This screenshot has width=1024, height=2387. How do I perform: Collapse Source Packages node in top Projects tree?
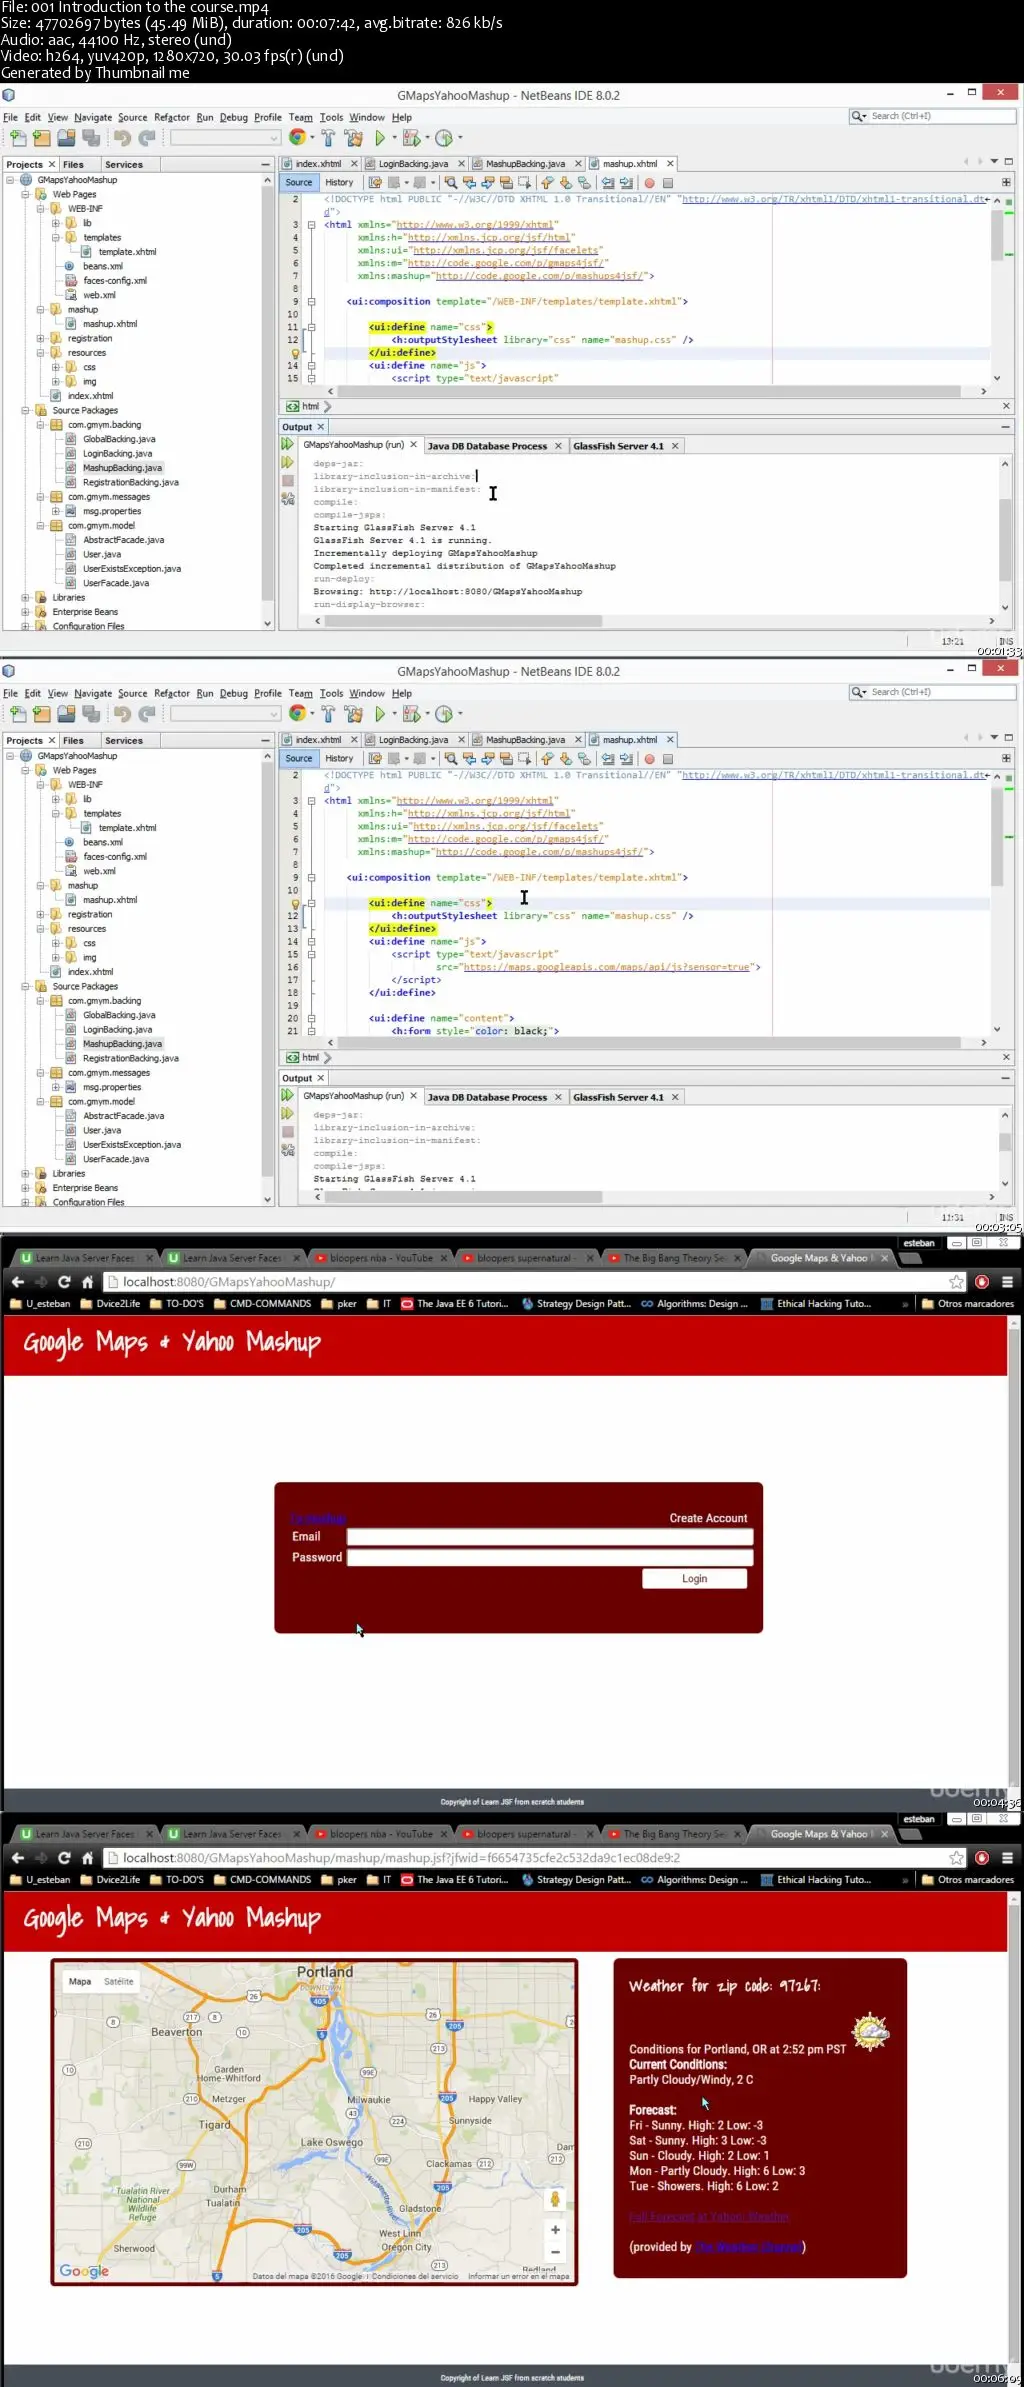point(26,410)
